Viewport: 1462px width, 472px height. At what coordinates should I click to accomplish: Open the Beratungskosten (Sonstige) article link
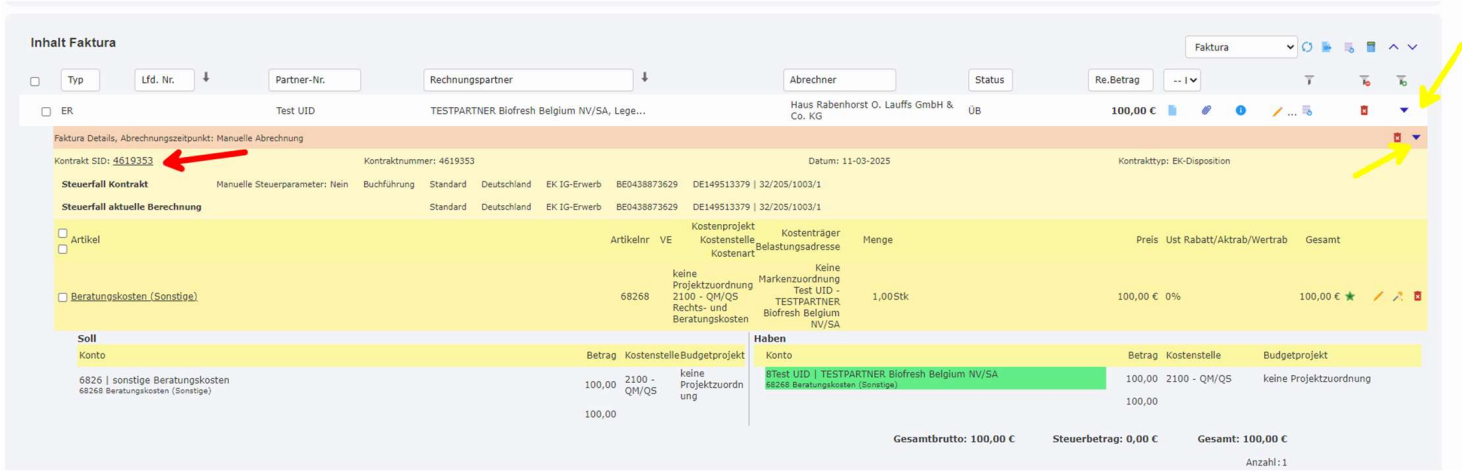coord(134,296)
